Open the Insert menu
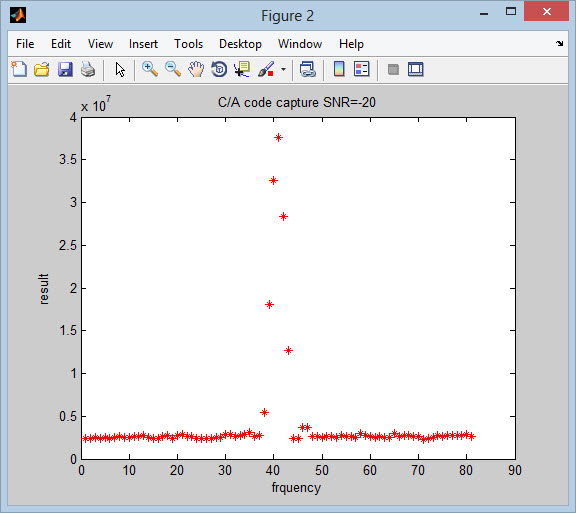This screenshot has width=576, height=513. pyautogui.click(x=143, y=44)
